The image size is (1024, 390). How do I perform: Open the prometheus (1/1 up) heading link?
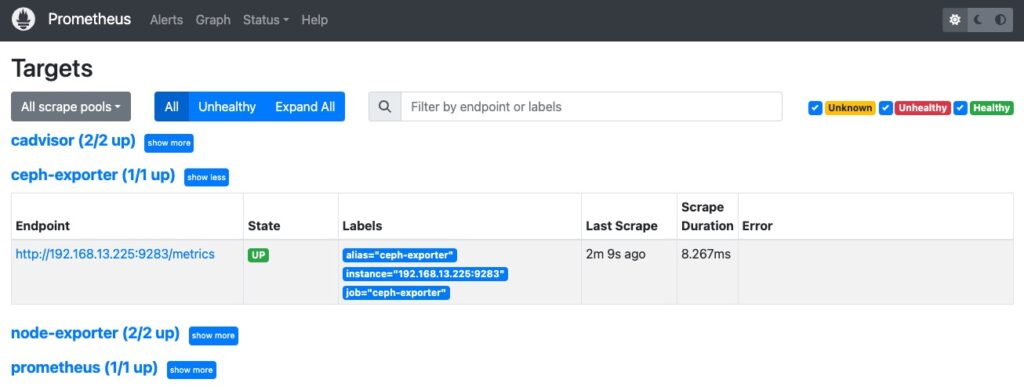click(x=84, y=368)
